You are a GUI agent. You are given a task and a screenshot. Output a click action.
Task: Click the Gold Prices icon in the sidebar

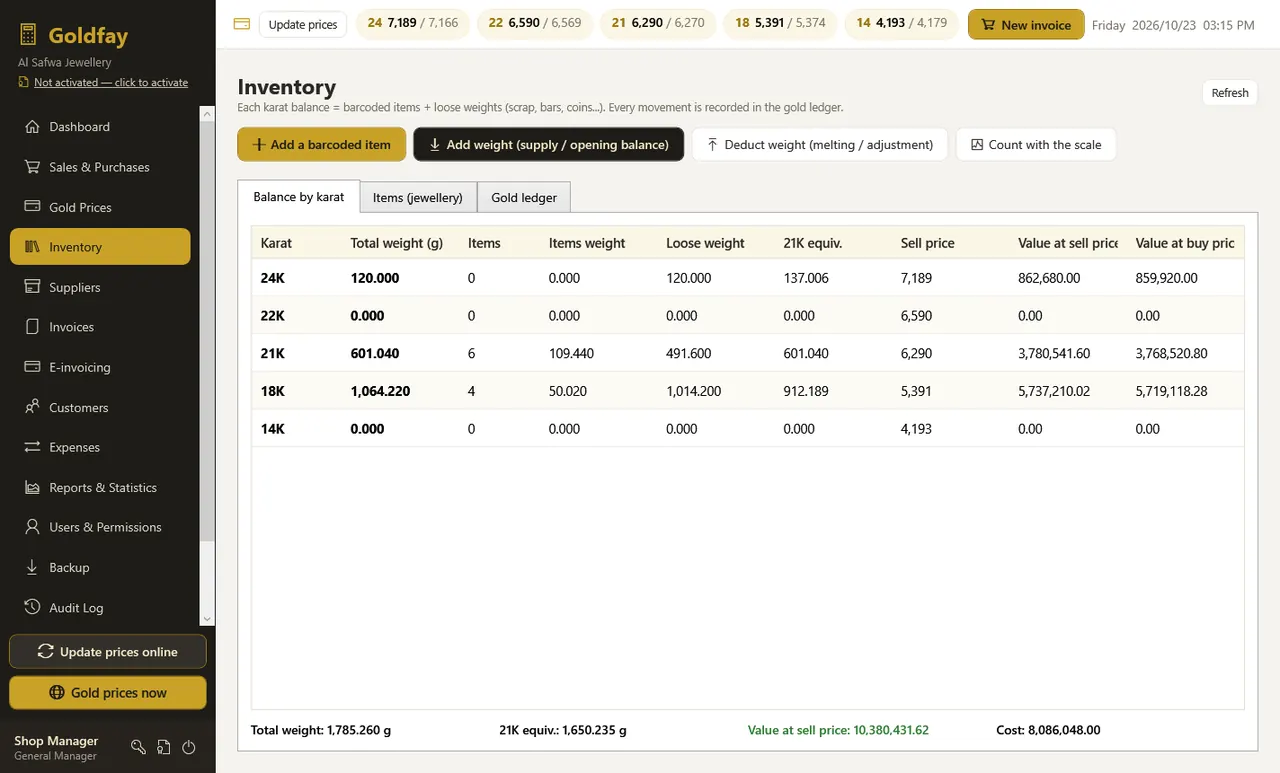coord(31,207)
